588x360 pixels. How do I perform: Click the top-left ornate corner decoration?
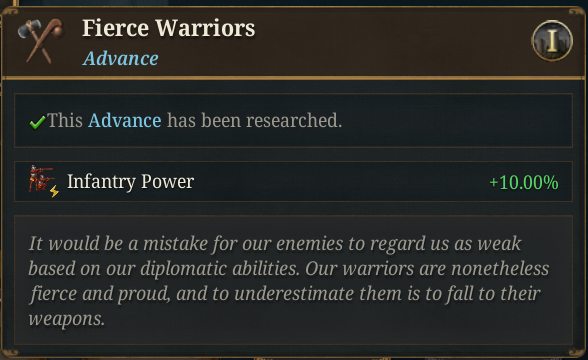[x=10, y=12]
